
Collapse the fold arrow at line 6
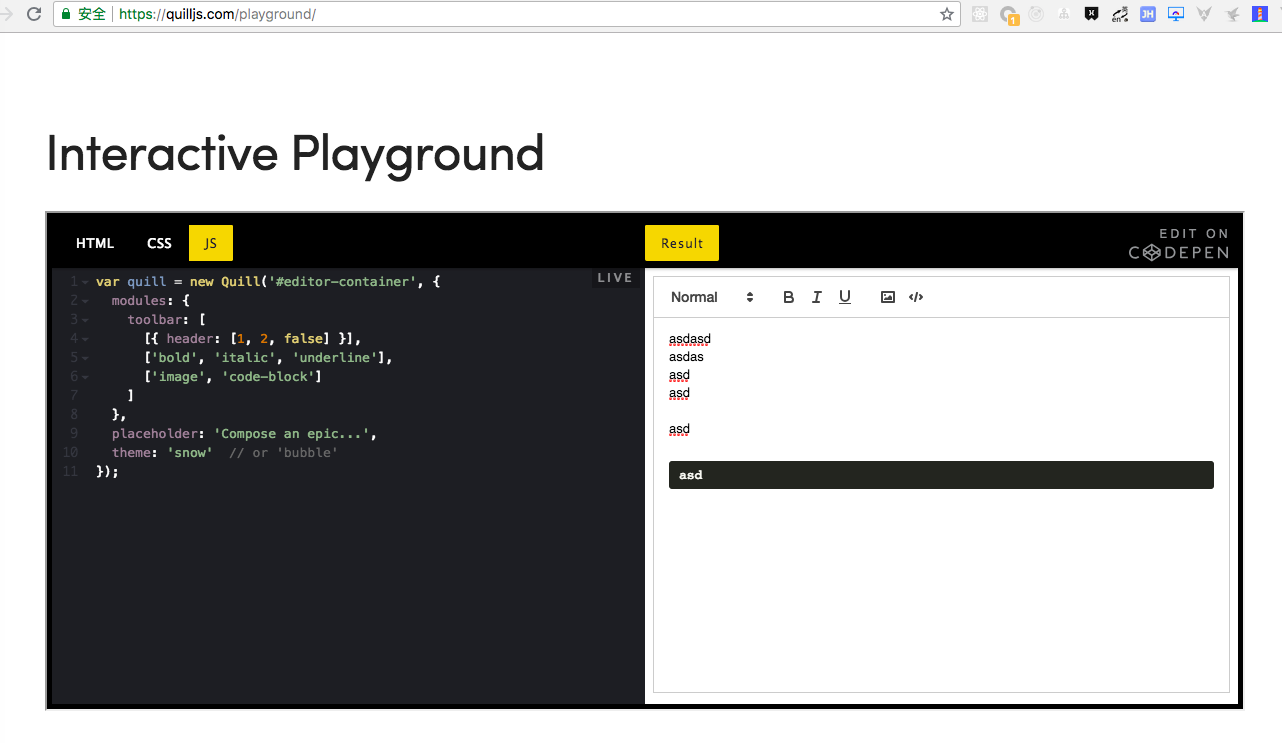(86, 377)
